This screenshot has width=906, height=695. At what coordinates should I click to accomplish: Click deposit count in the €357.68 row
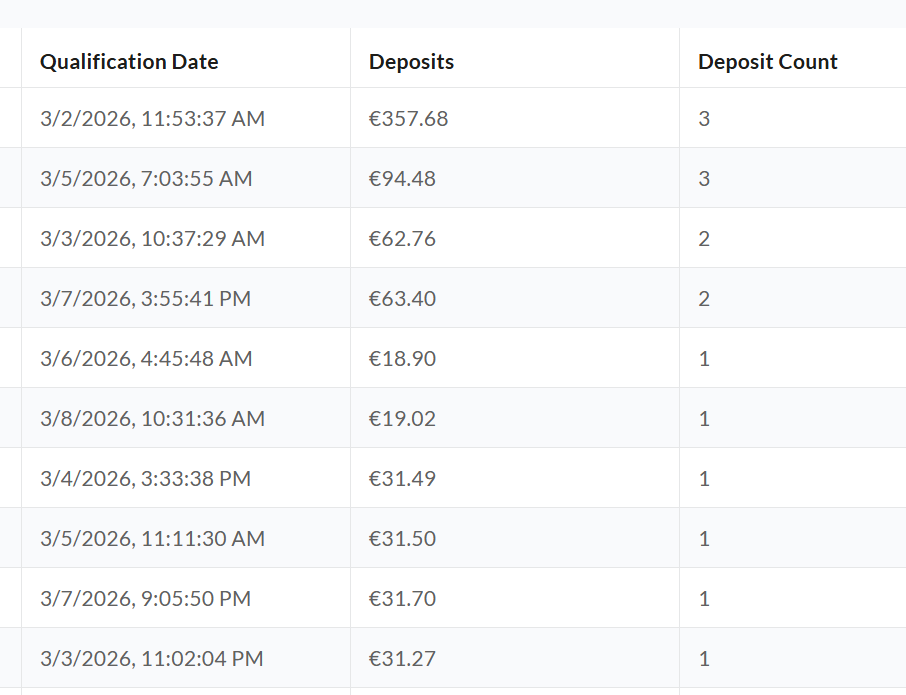[704, 119]
